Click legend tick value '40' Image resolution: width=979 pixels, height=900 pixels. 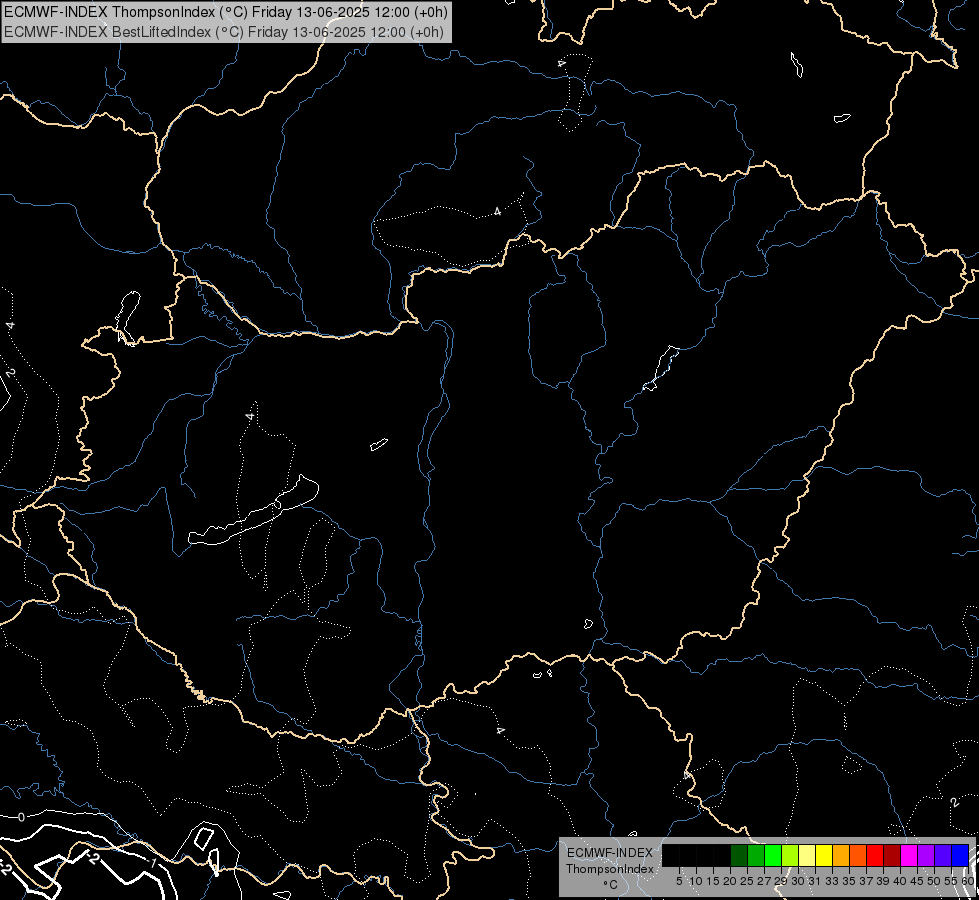(900, 881)
